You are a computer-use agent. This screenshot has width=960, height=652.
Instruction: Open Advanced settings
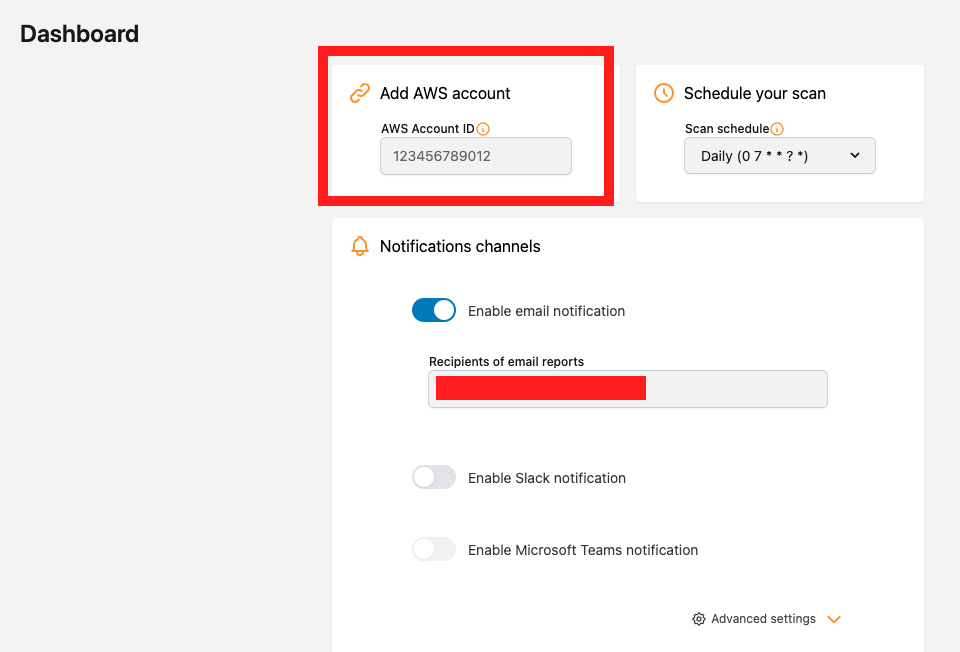pos(763,619)
